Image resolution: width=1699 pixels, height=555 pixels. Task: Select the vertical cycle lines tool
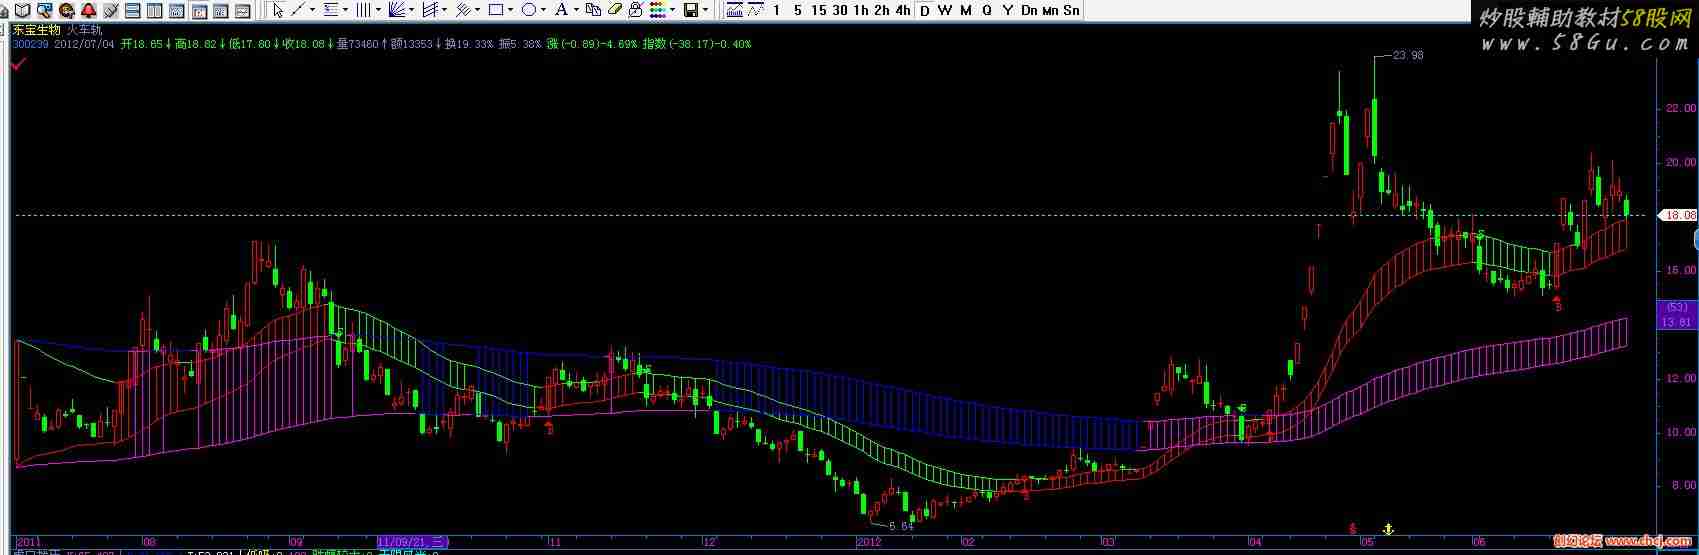click(363, 10)
